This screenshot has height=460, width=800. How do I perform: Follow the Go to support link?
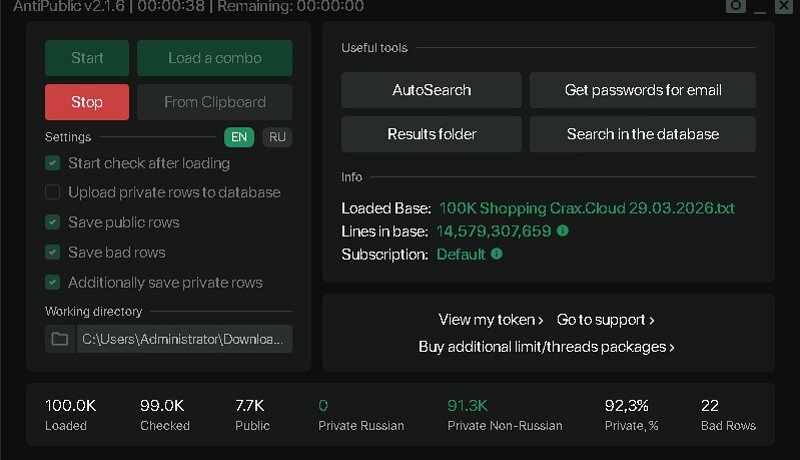coord(605,320)
